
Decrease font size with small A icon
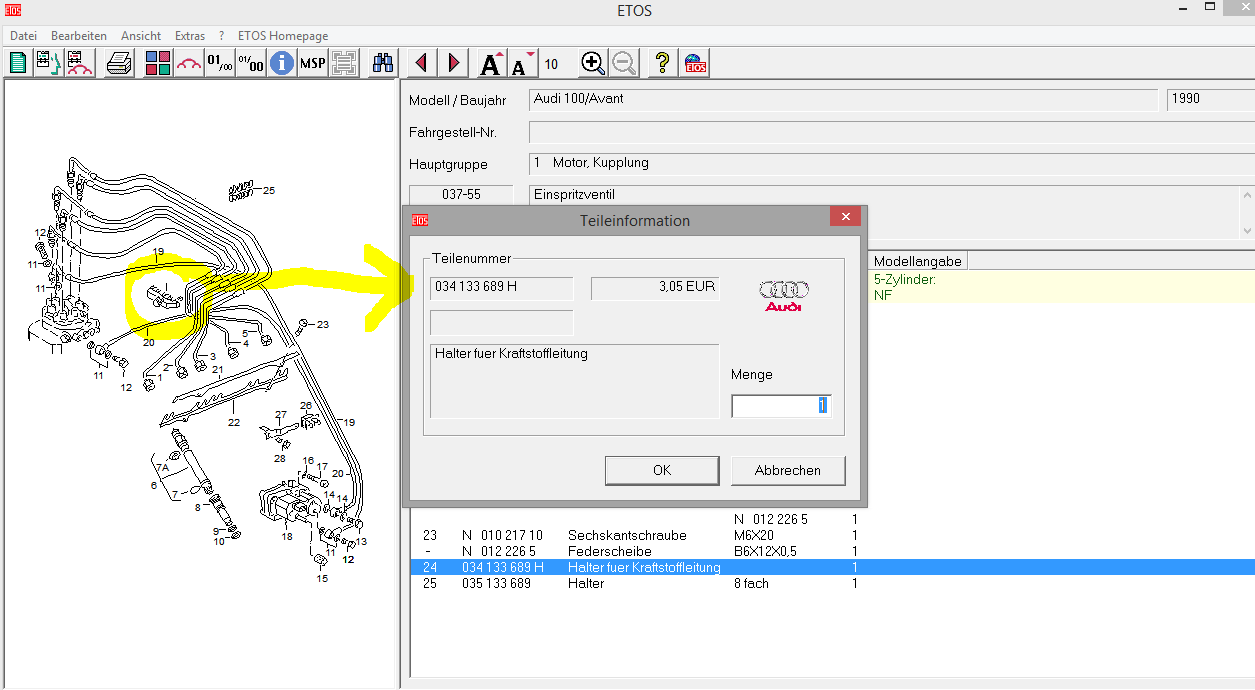[x=522, y=63]
